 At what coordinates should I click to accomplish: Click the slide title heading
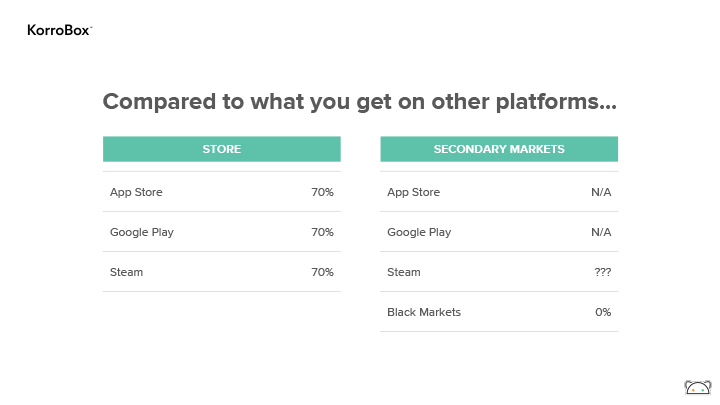tap(360, 101)
